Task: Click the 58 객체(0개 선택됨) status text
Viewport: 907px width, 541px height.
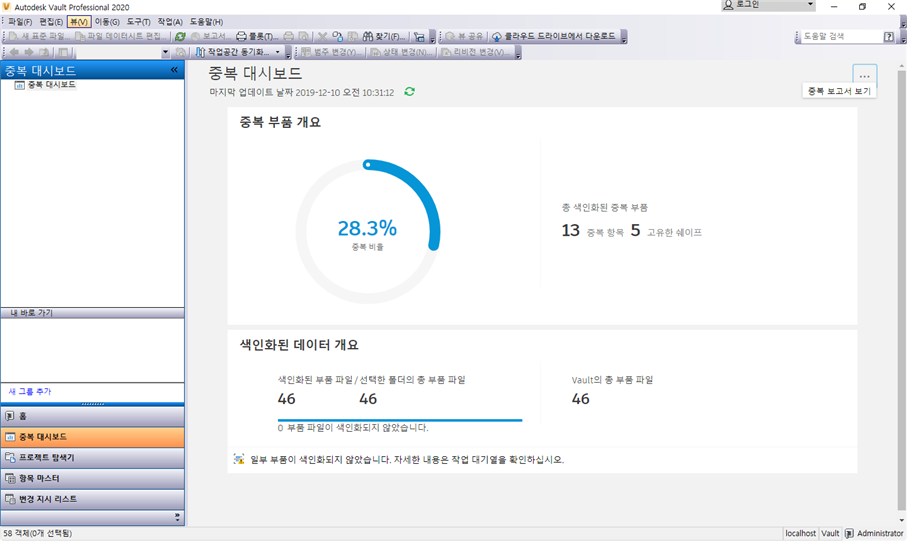Action: 38,533
